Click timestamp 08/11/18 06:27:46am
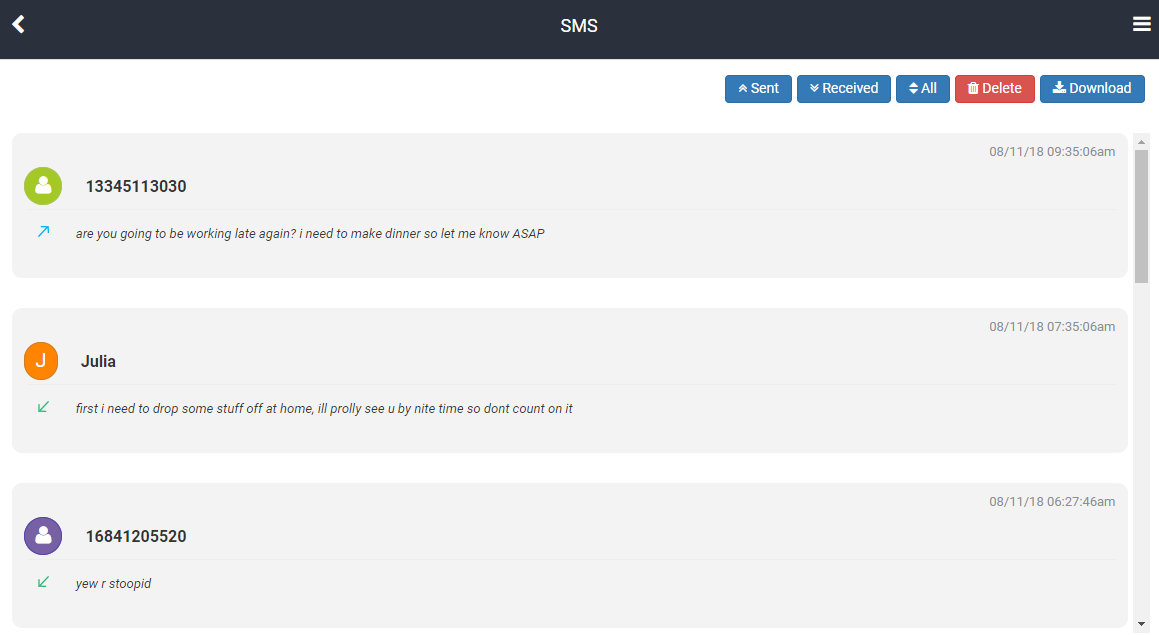This screenshot has width=1159, height=635. 1052,502
